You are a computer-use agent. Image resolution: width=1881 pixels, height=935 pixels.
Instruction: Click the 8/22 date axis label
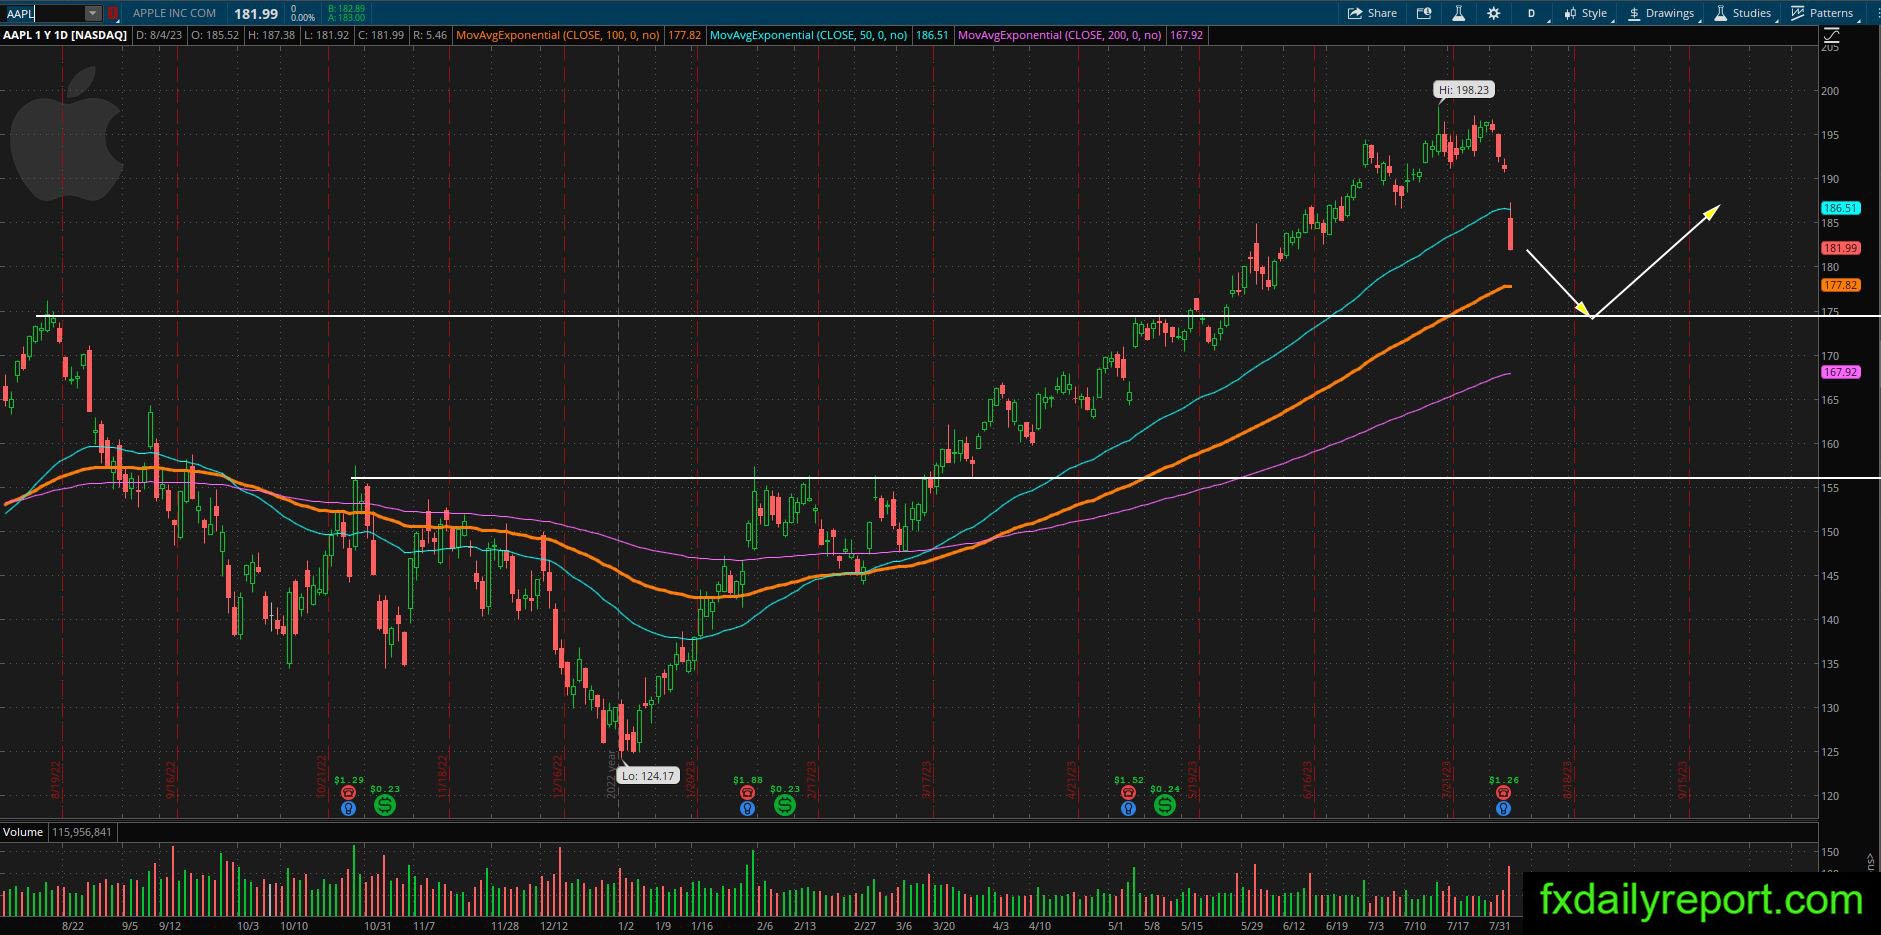point(72,926)
